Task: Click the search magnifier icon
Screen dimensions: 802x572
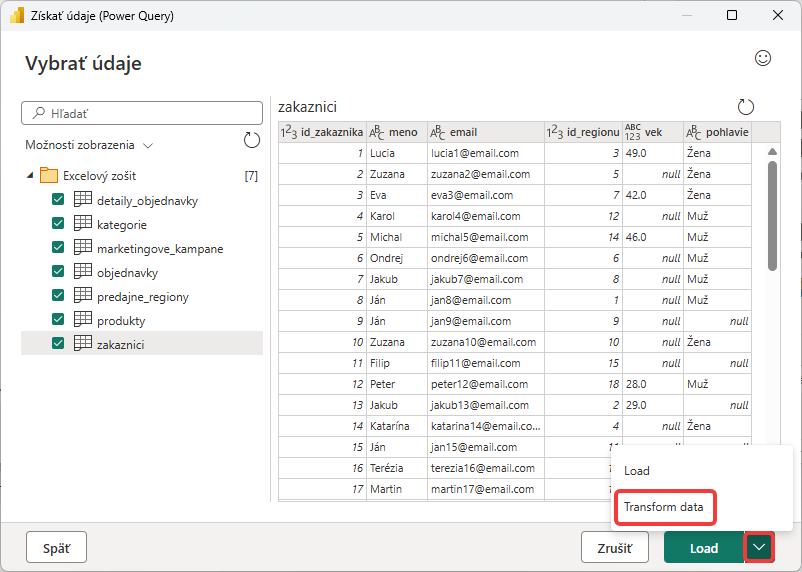Action: click(x=38, y=113)
